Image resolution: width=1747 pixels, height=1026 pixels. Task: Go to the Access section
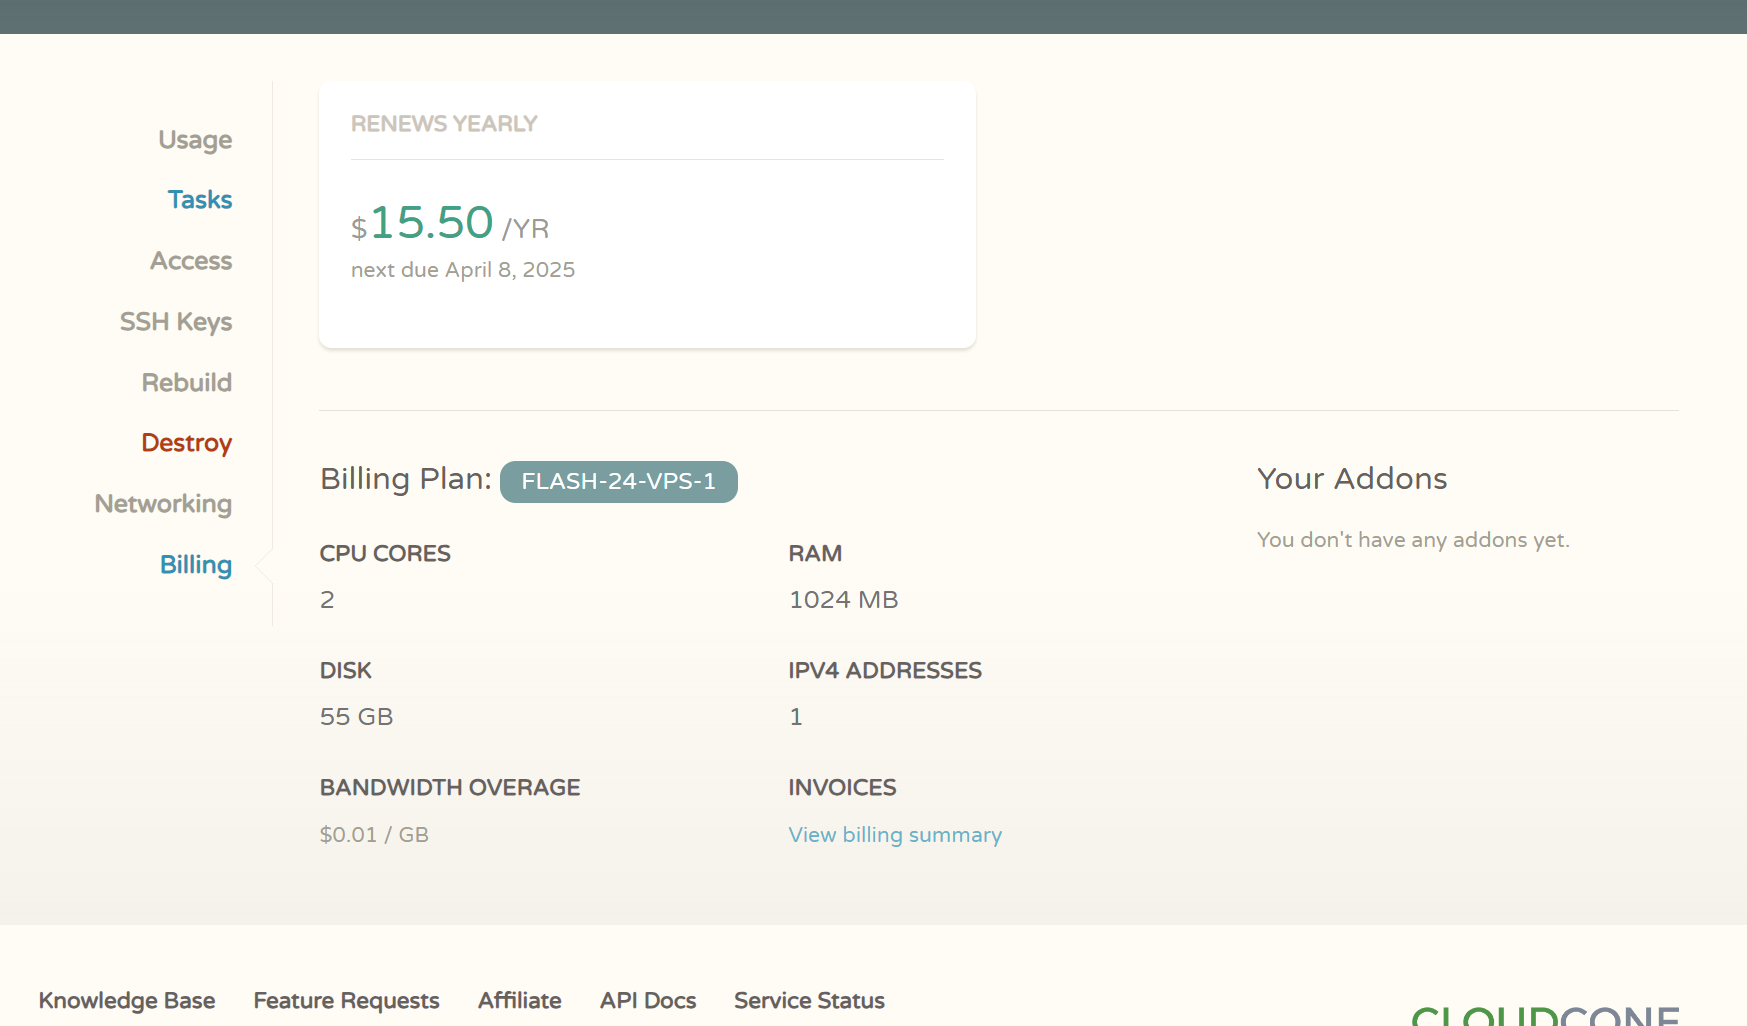click(191, 261)
